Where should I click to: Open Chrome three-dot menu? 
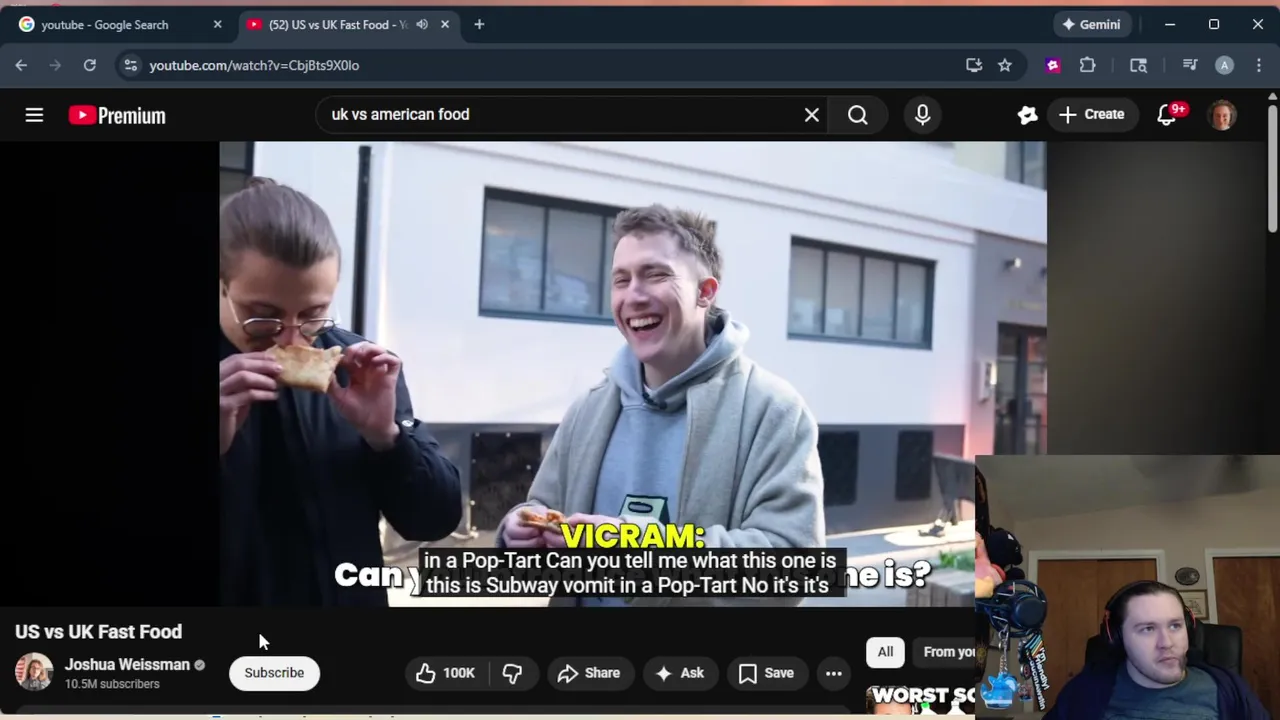(1258, 65)
